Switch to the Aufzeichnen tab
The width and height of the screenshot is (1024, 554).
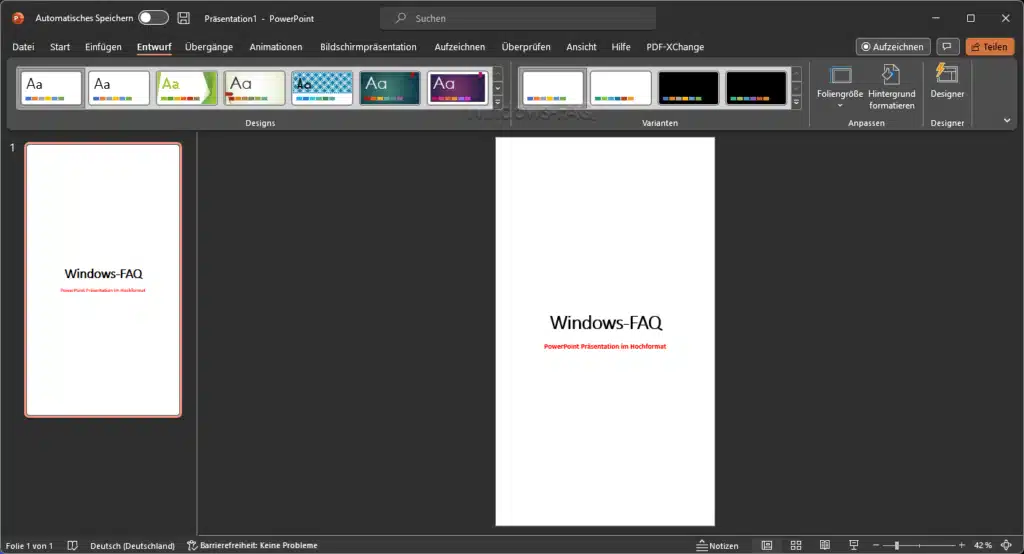(460, 47)
